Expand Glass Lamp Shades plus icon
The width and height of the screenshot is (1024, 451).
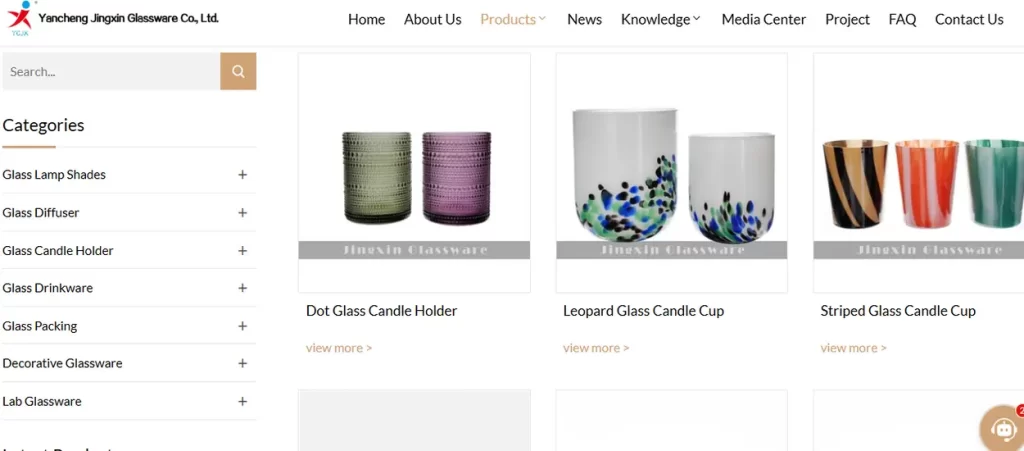242,174
